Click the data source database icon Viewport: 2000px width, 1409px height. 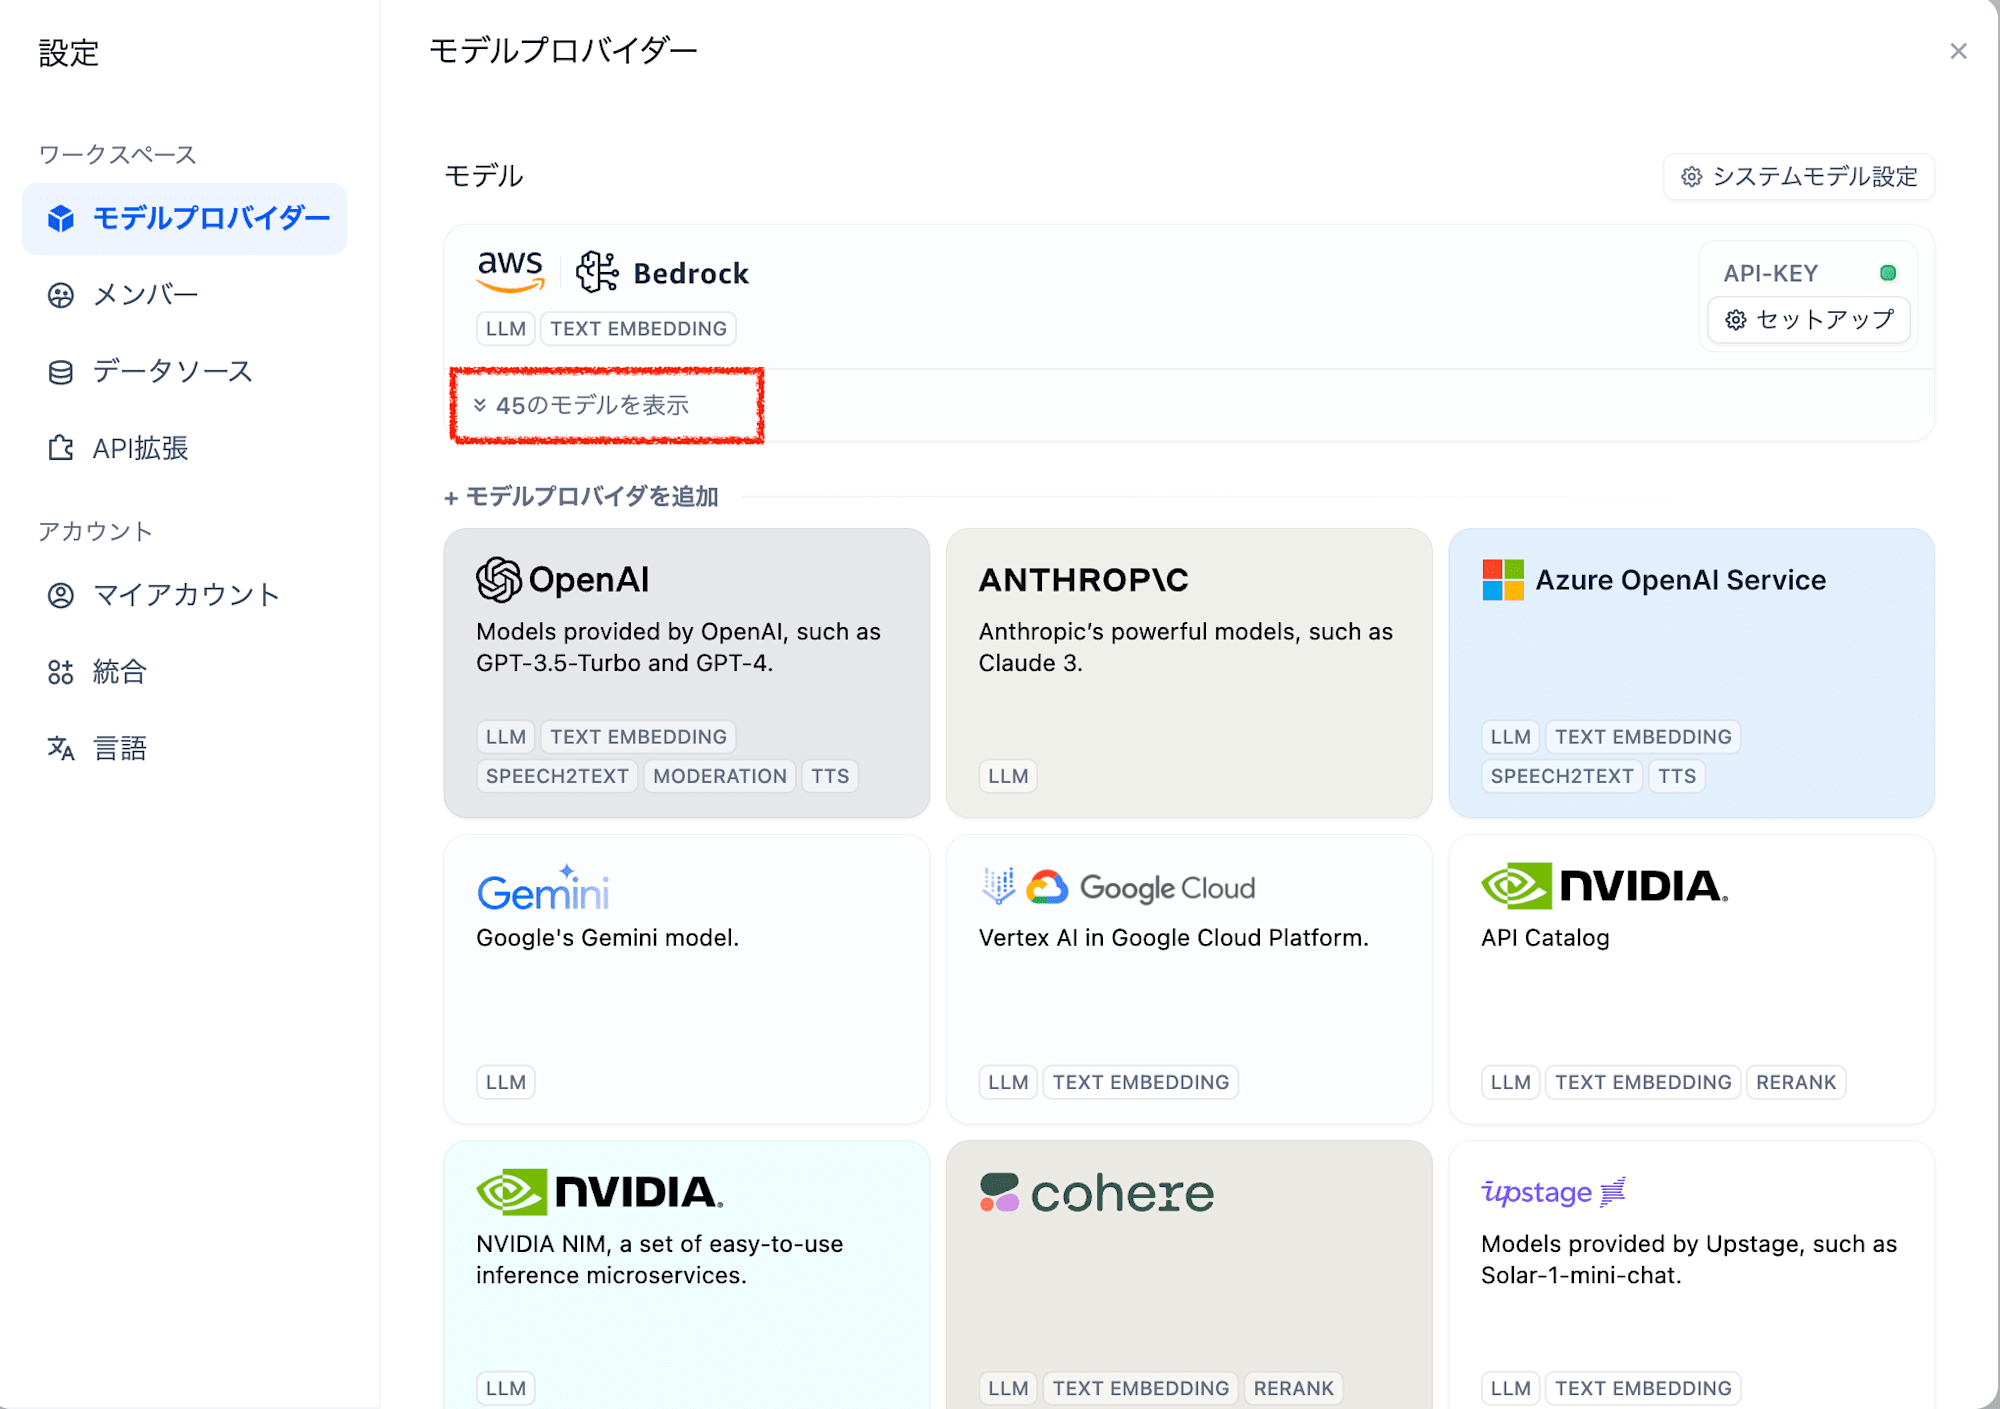pyautogui.click(x=61, y=372)
